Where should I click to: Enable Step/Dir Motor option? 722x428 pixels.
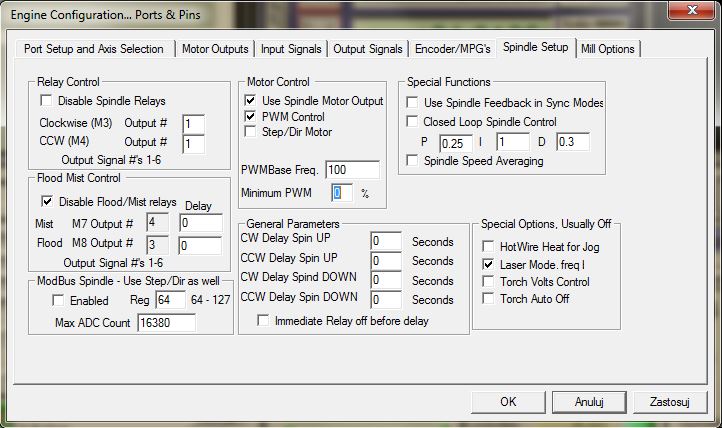coord(250,132)
